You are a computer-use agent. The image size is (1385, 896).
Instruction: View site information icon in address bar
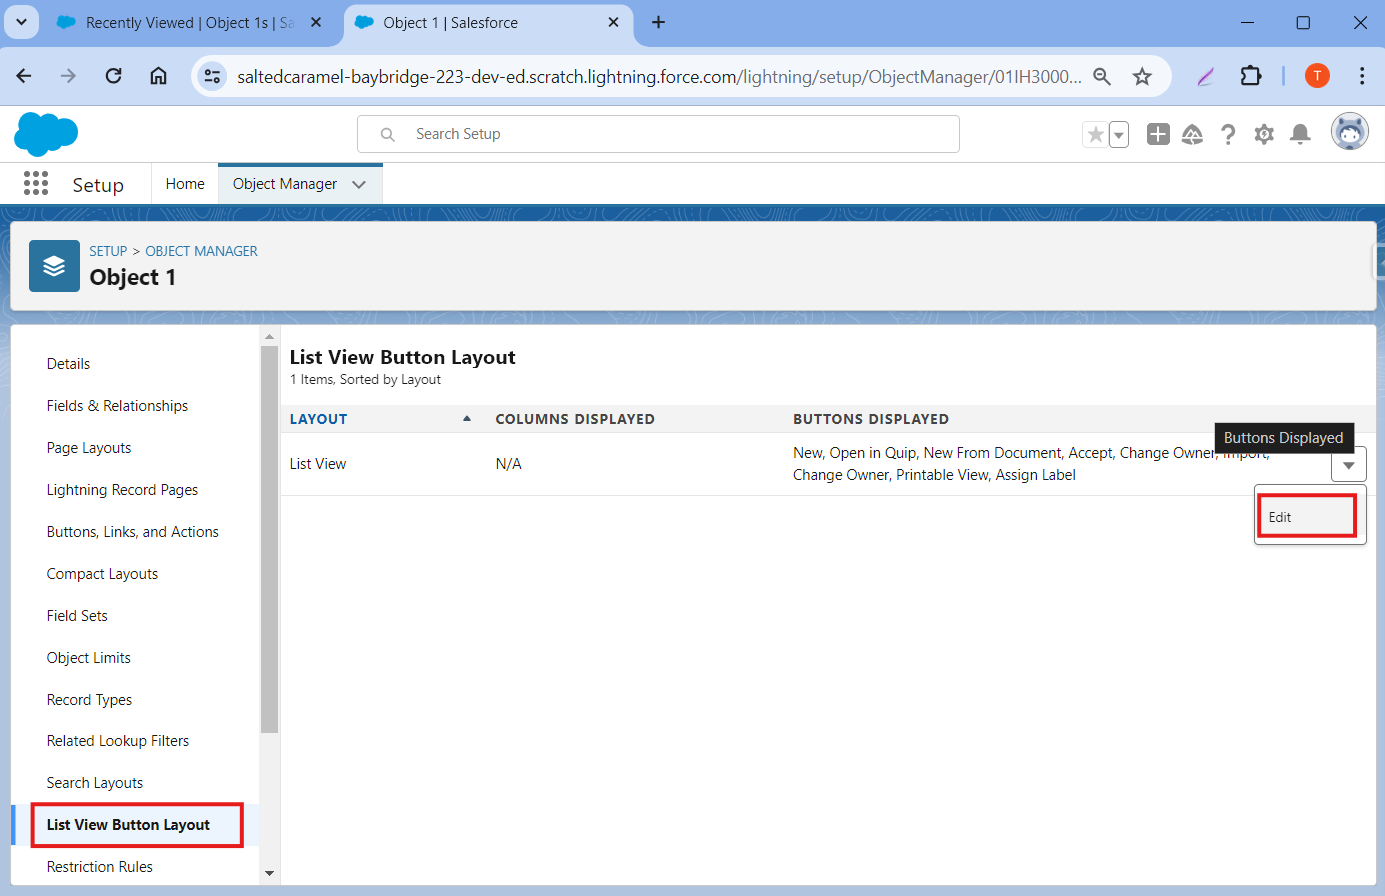(212, 76)
